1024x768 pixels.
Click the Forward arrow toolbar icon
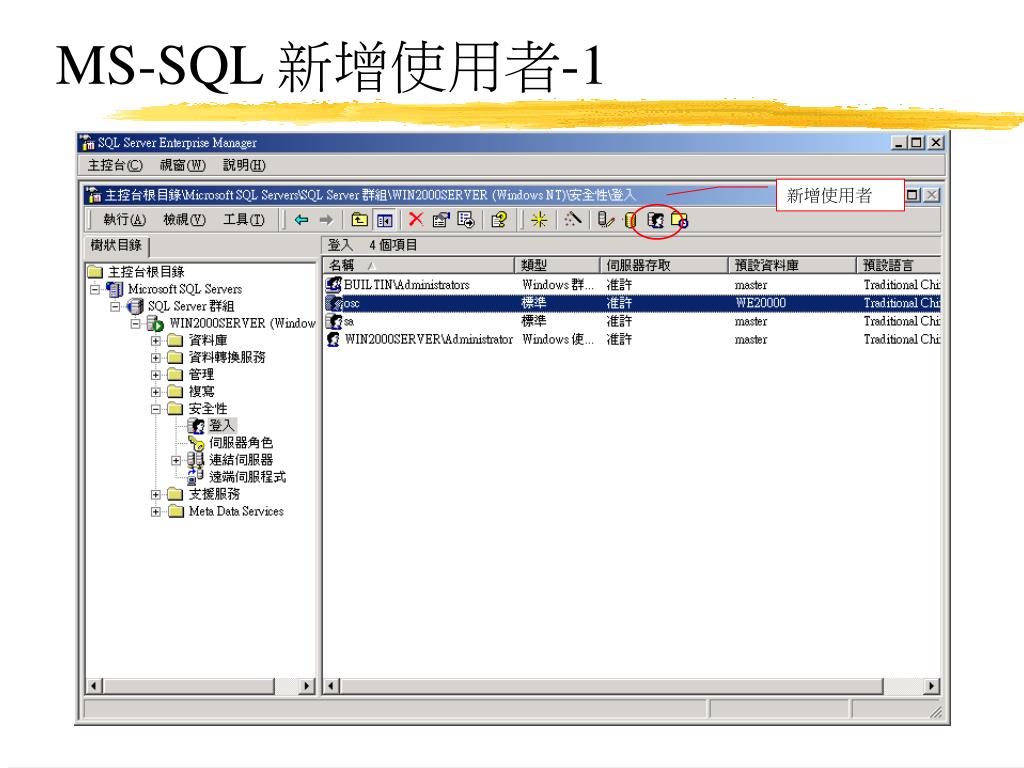point(326,220)
